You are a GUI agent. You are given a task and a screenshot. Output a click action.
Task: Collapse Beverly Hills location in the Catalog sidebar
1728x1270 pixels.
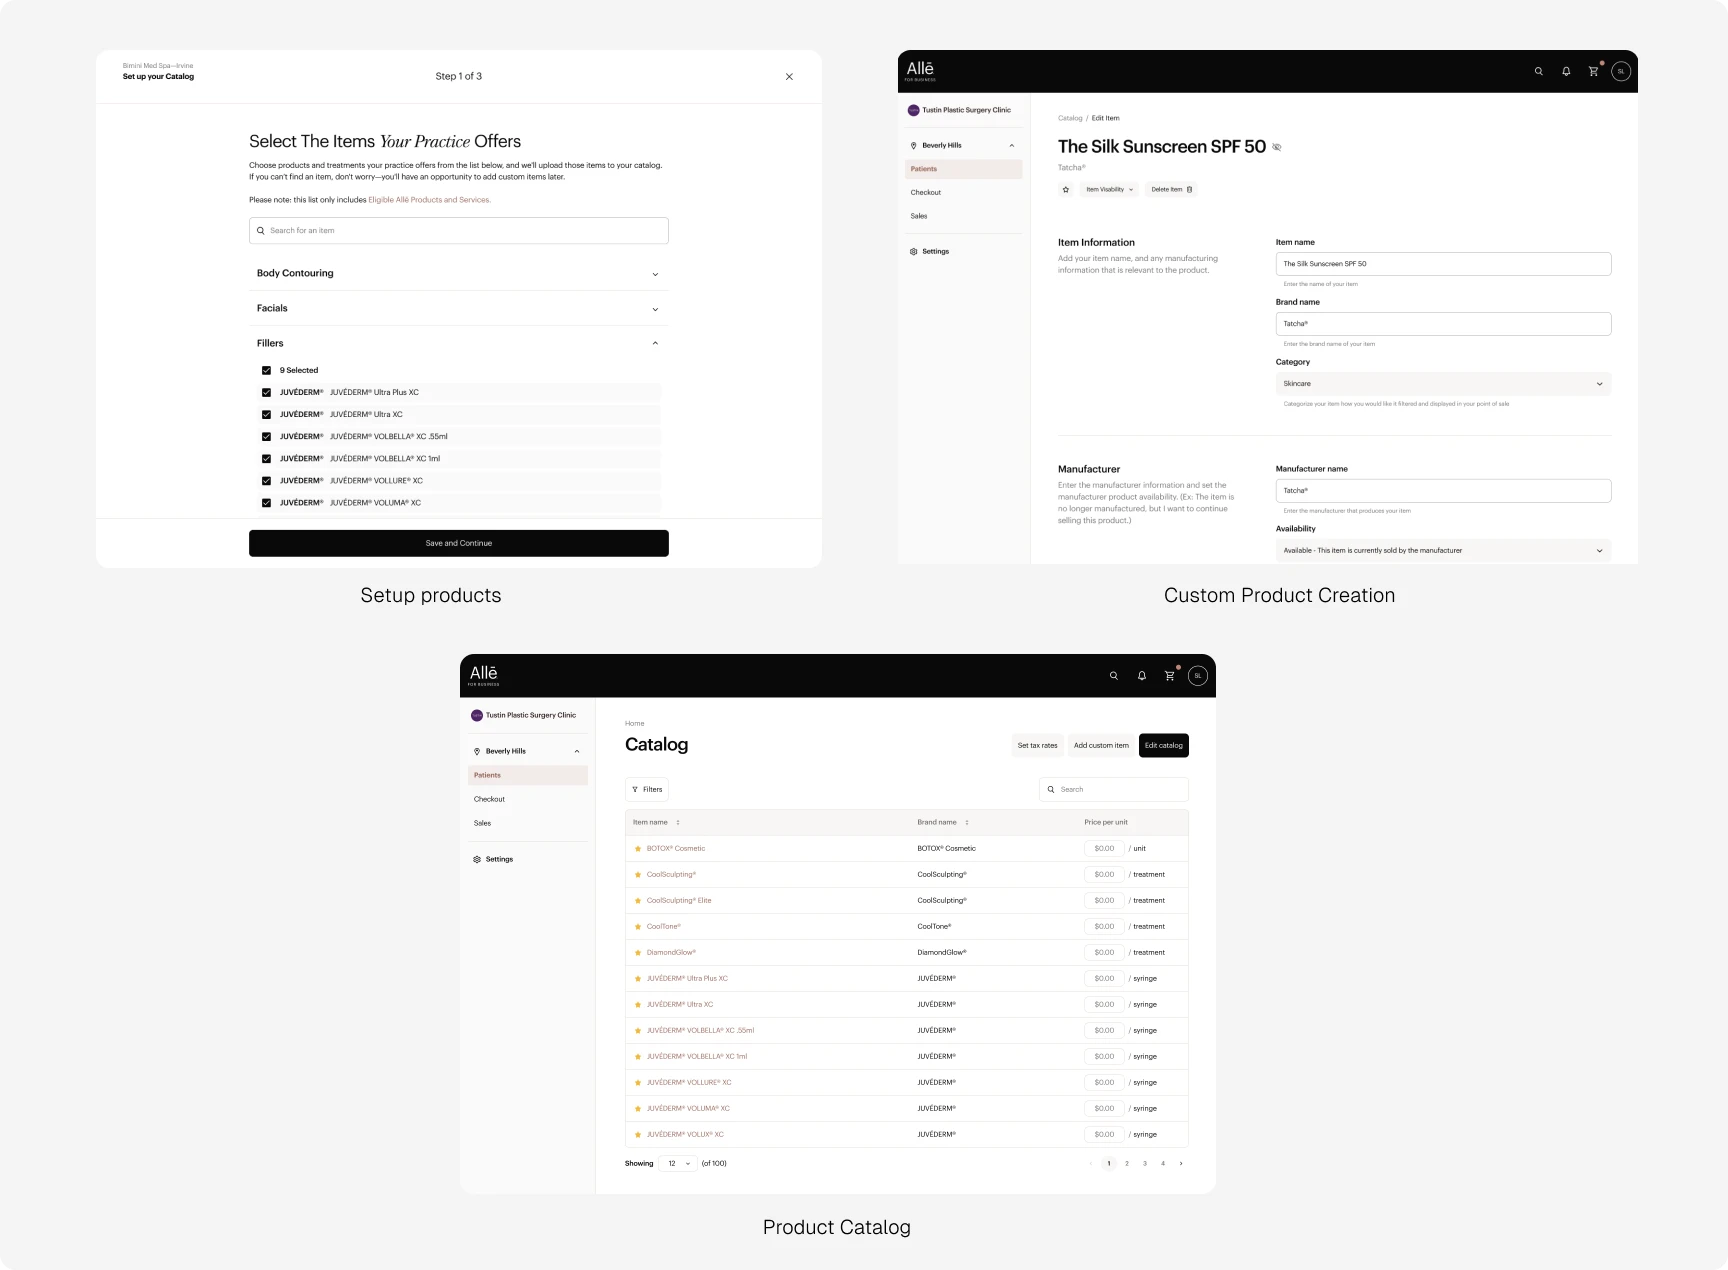click(x=577, y=751)
